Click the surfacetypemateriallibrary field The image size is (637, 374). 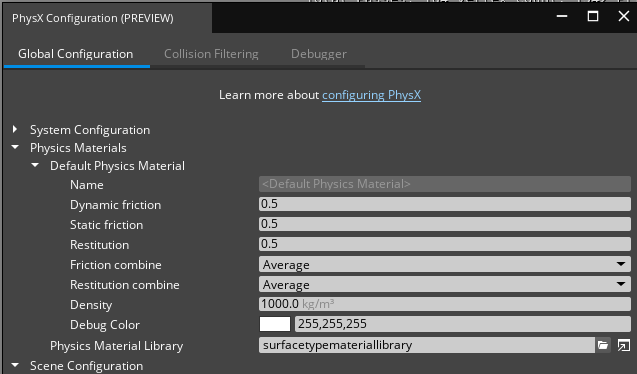427,345
